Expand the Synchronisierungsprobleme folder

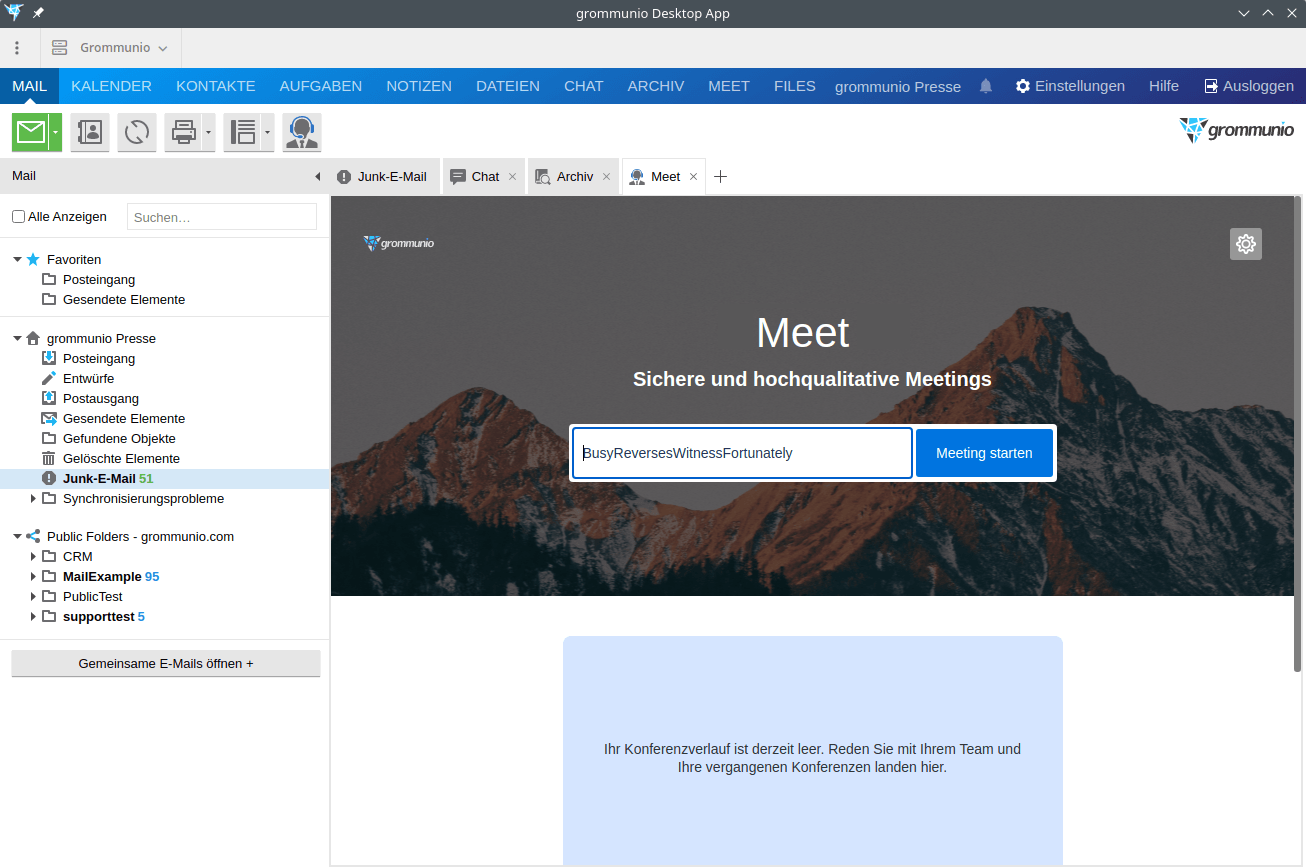33,498
